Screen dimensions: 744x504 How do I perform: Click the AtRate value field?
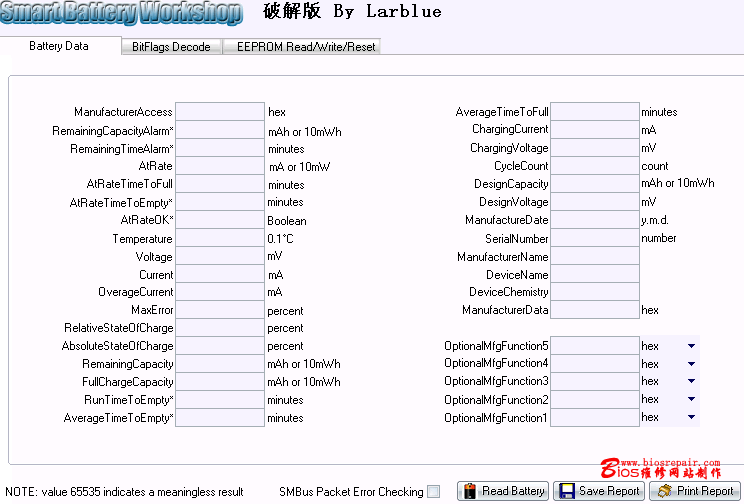(x=220, y=166)
